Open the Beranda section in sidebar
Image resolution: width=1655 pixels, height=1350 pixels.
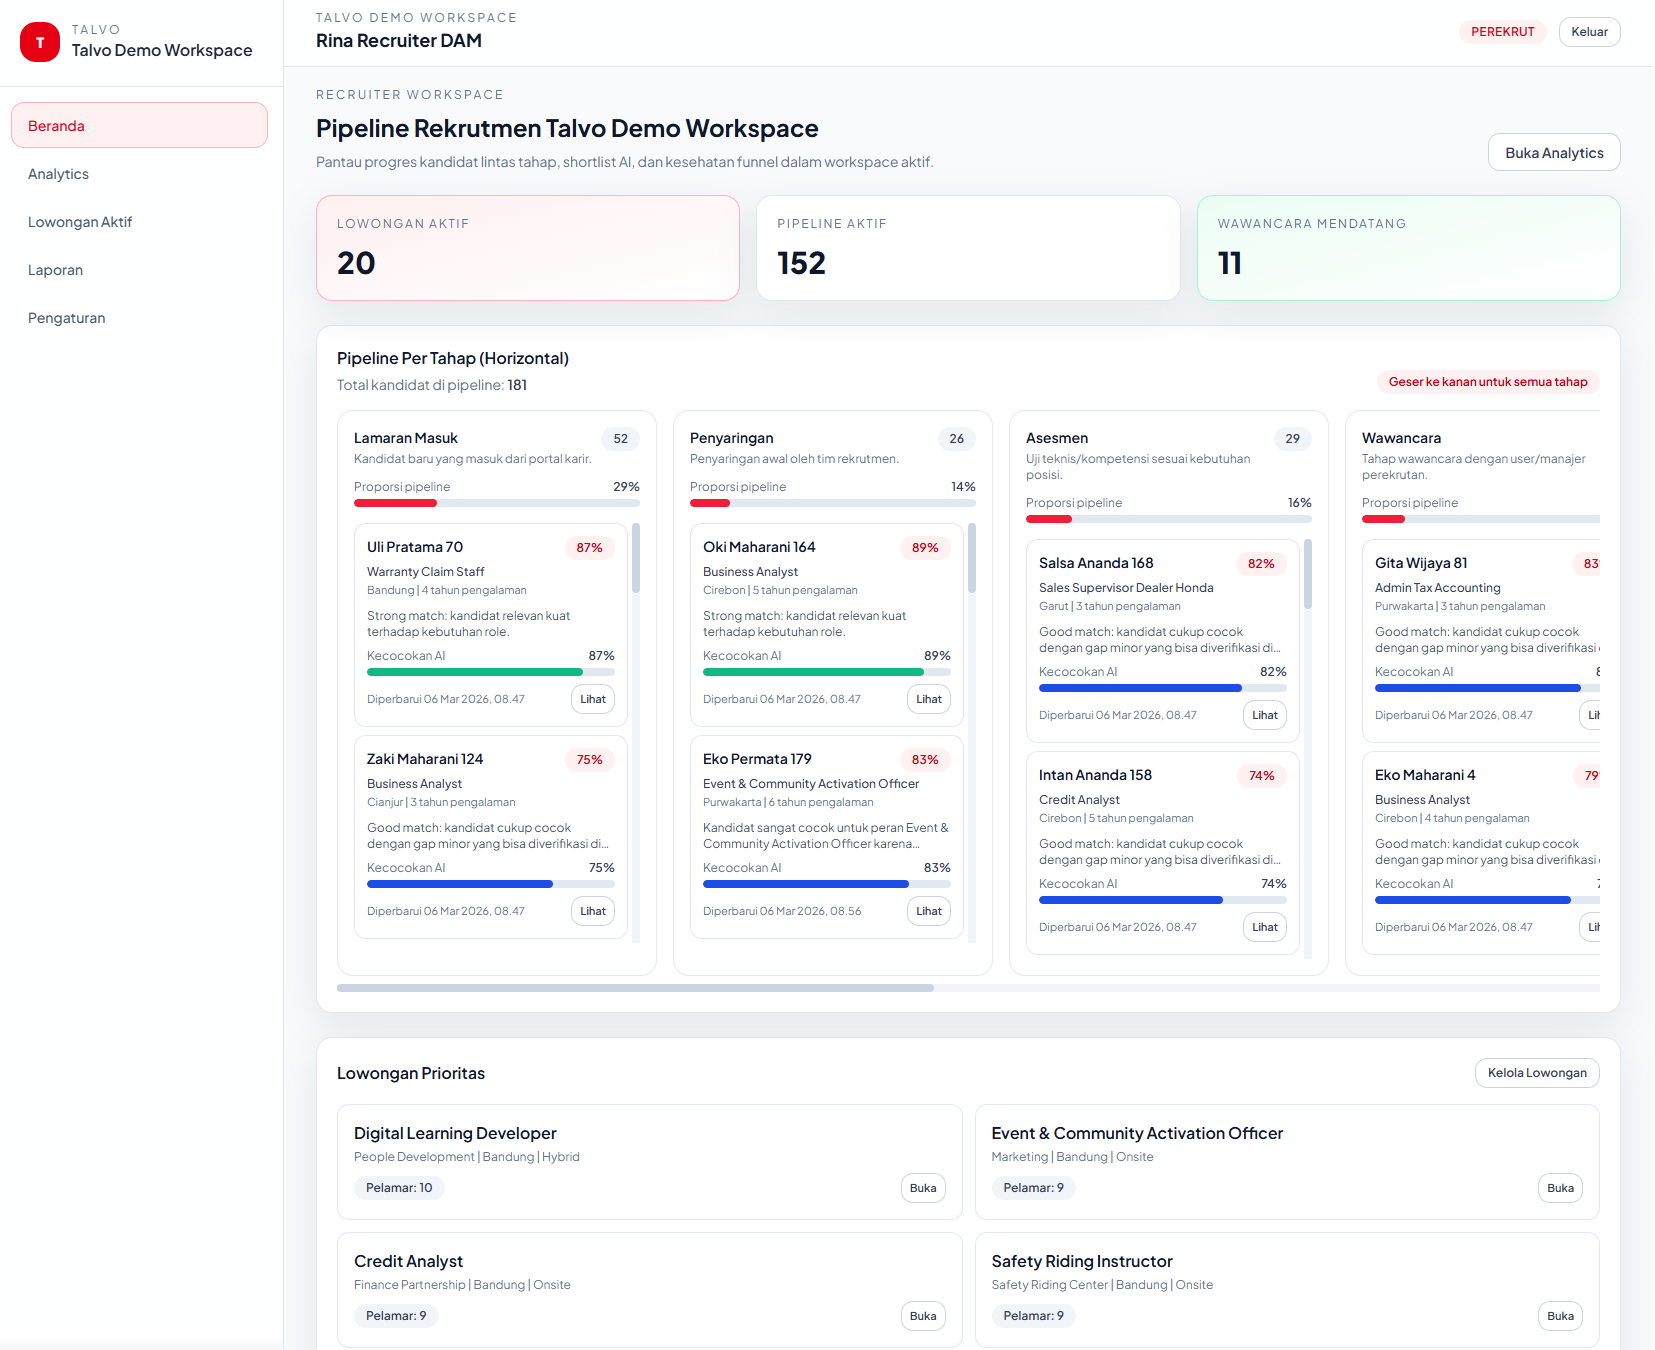(x=139, y=125)
